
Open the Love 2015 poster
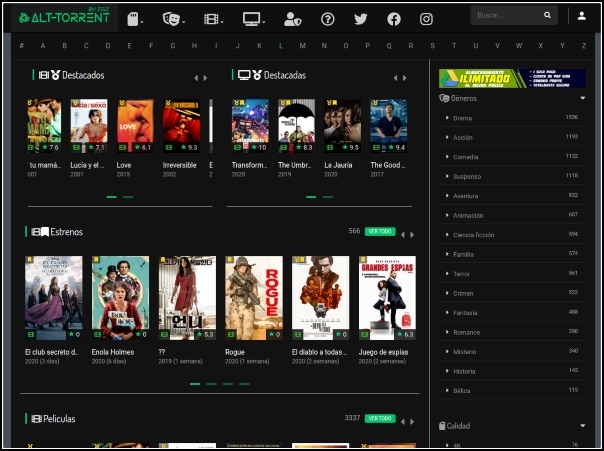coord(135,126)
